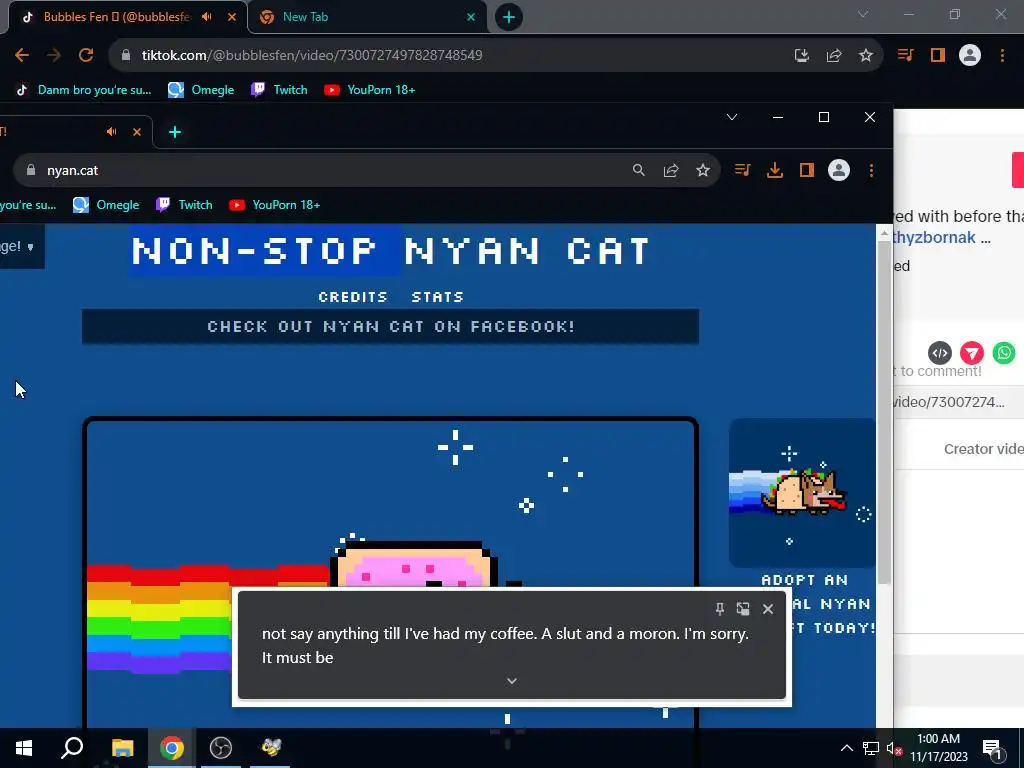Open side panel in nyan.cat window
1024x768 pixels.
[807, 170]
